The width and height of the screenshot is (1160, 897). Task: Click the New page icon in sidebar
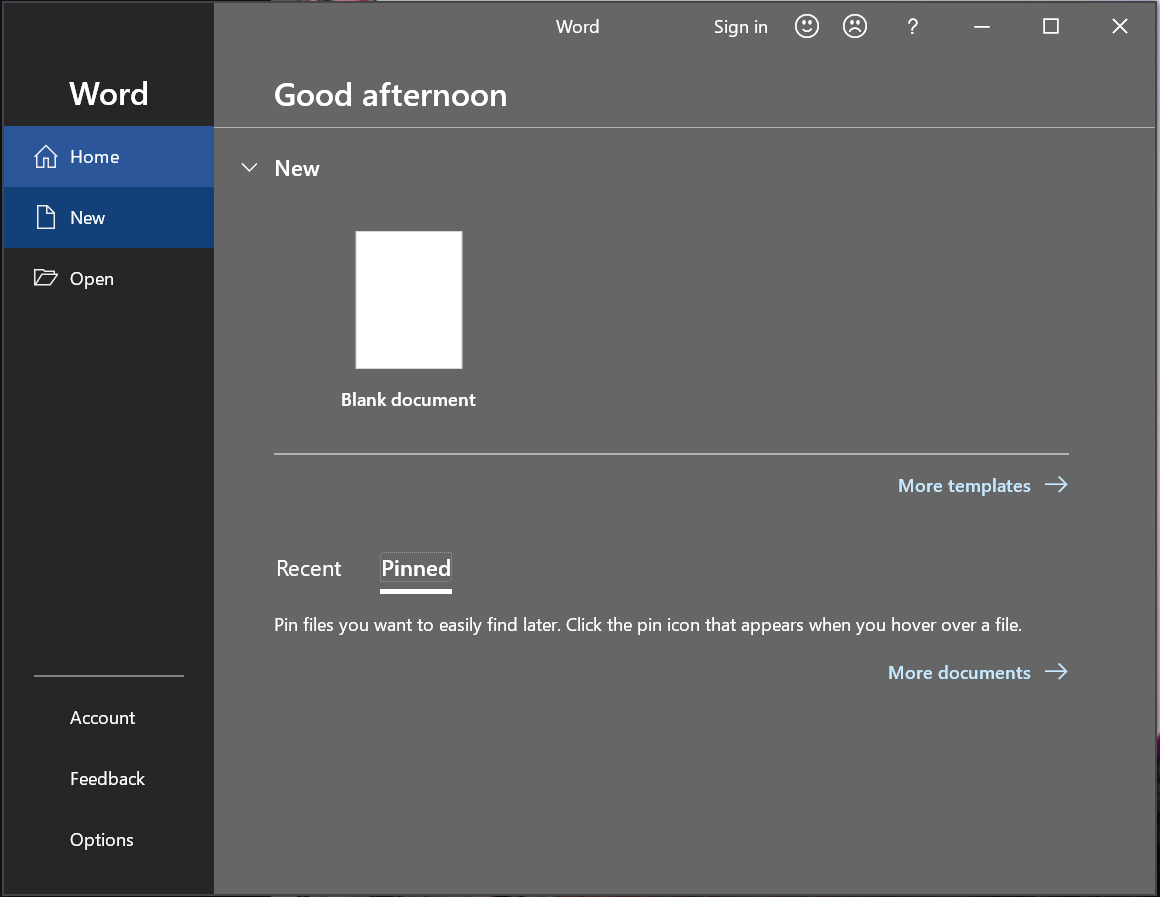[46, 218]
